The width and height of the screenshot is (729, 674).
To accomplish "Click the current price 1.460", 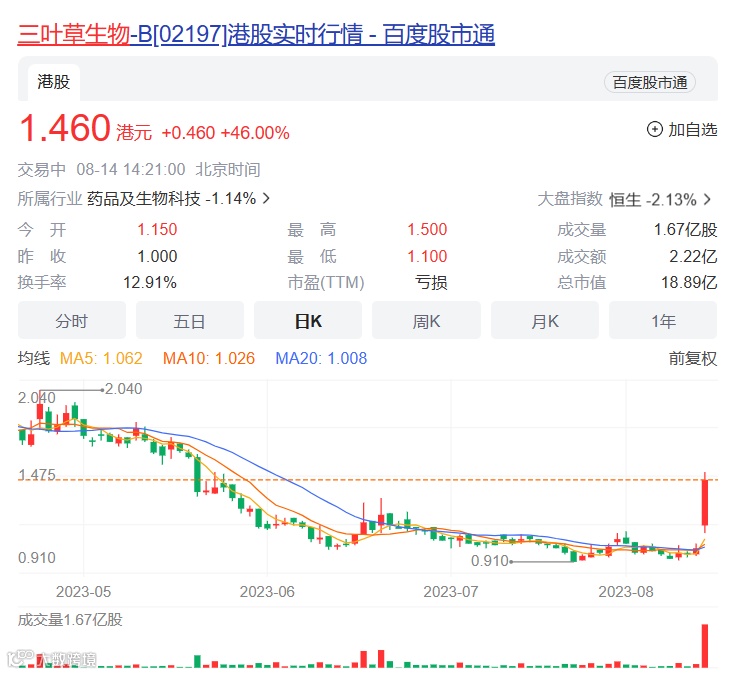I will tap(65, 128).
